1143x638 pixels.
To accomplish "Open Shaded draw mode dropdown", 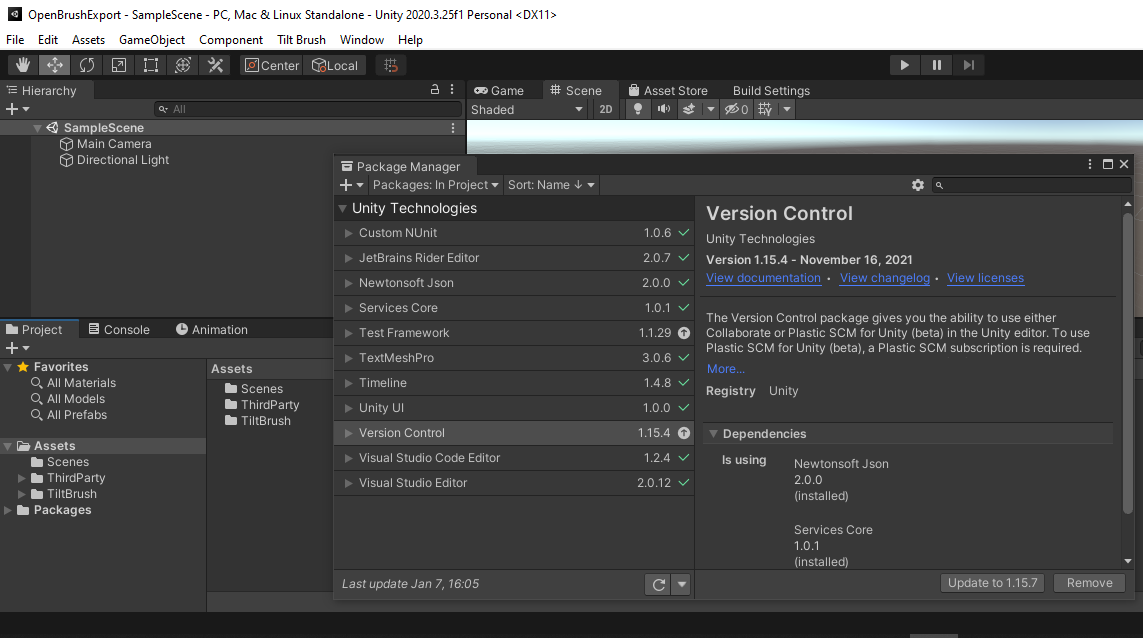I will [x=527, y=109].
